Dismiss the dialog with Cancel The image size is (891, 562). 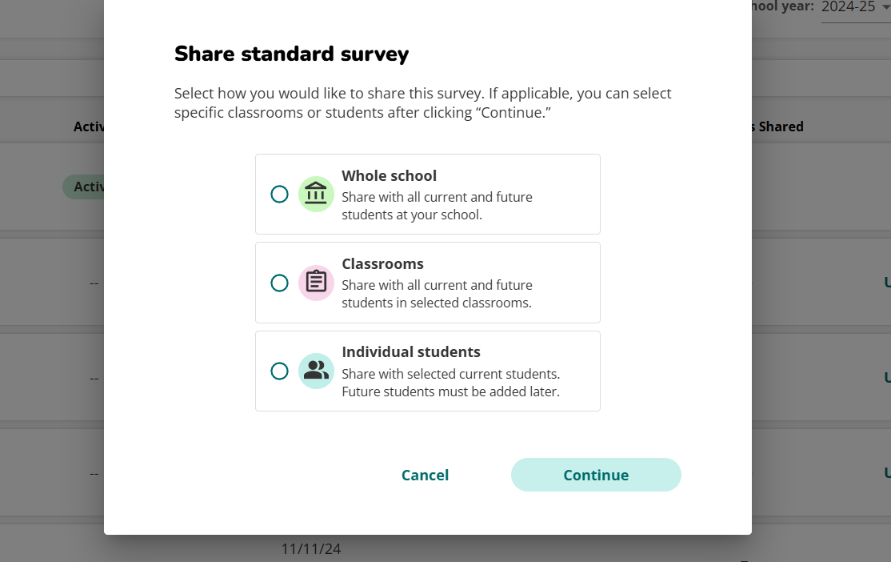click(x=425, y=475)
